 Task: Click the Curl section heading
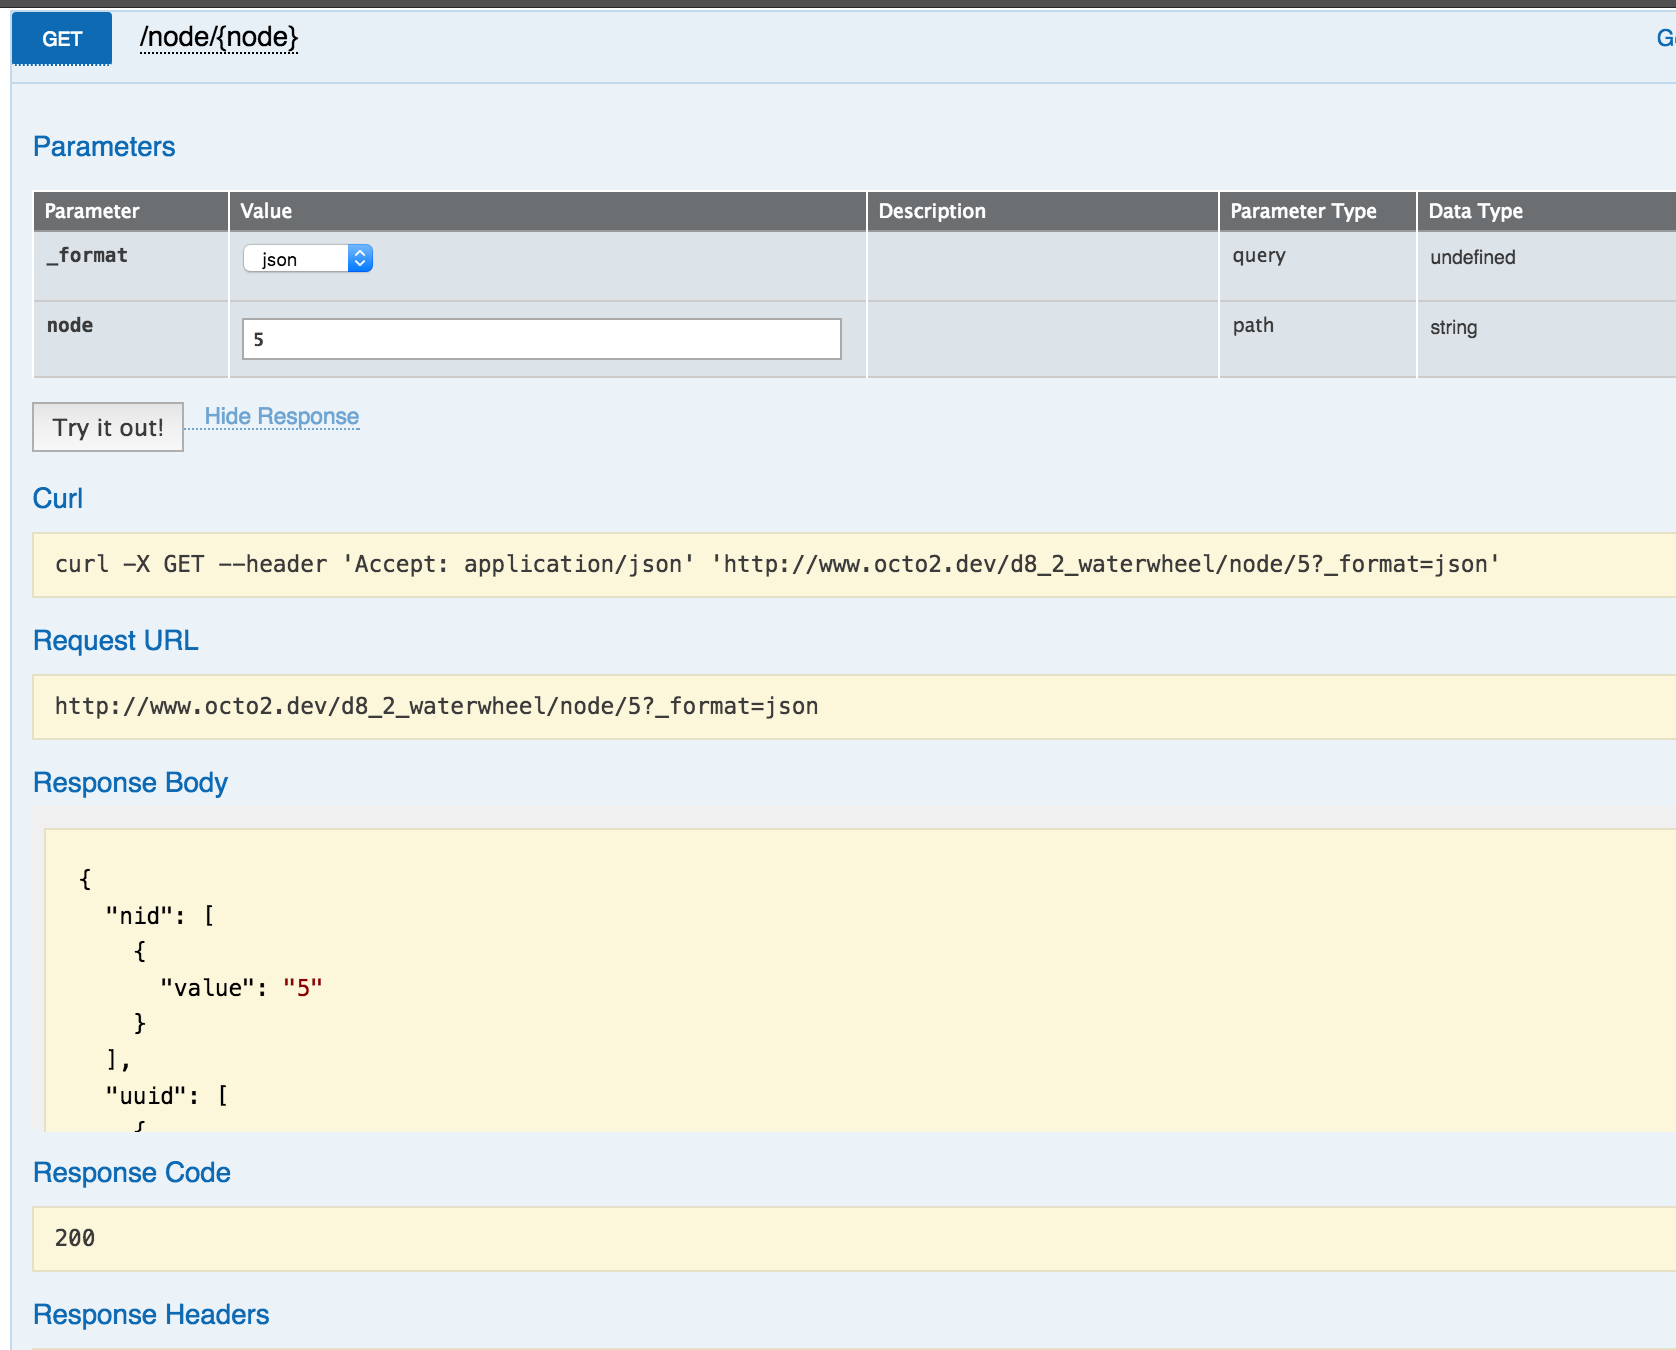click(57, 498)
